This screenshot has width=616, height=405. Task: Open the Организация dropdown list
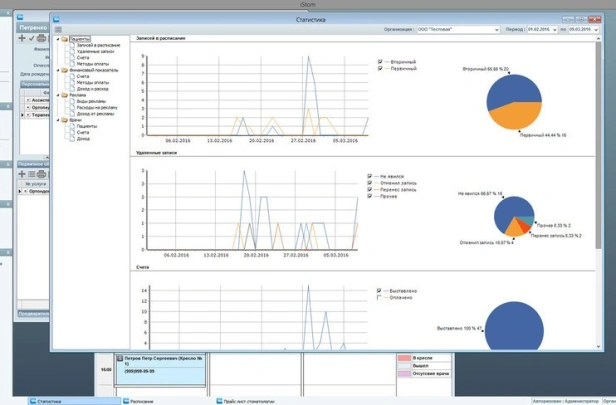[495, 30]
